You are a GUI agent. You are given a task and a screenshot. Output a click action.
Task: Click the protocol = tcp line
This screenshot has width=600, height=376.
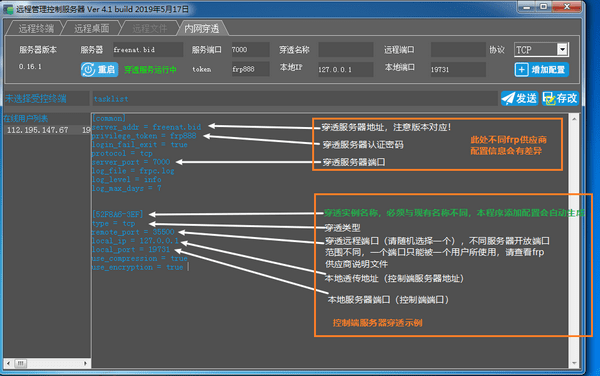point(122,153)
